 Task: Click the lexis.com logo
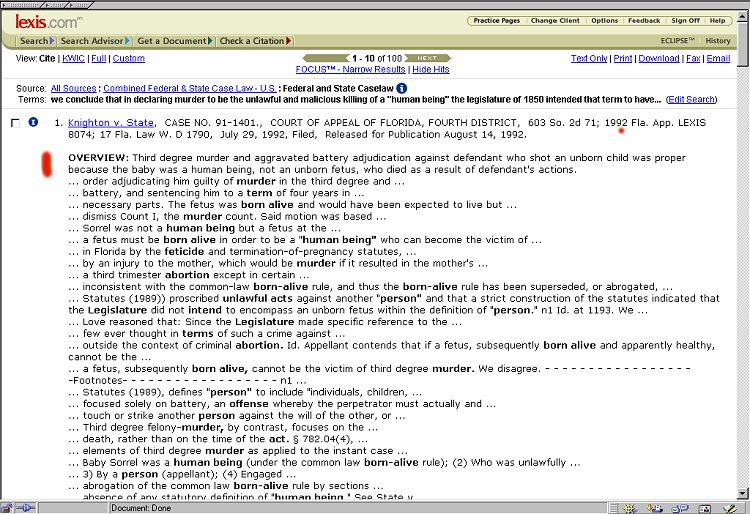(x=48, y=22)
